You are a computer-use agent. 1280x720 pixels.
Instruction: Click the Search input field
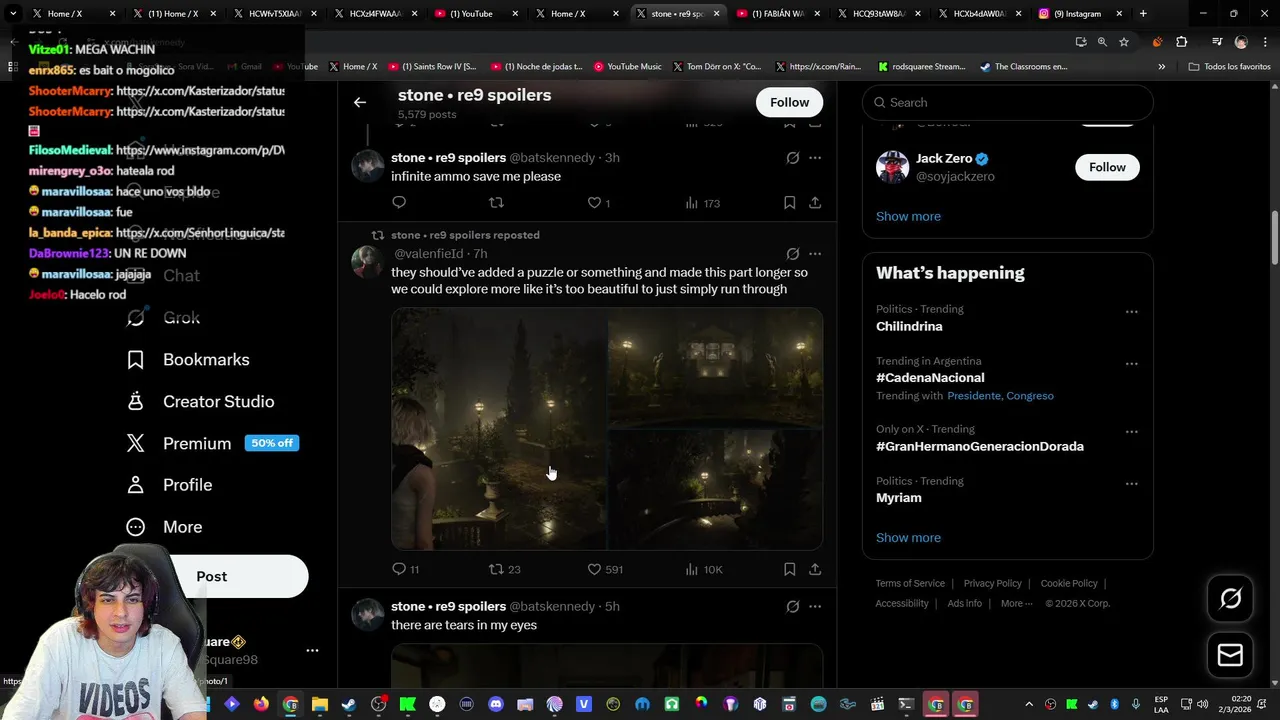click(x=1008, y=102)
